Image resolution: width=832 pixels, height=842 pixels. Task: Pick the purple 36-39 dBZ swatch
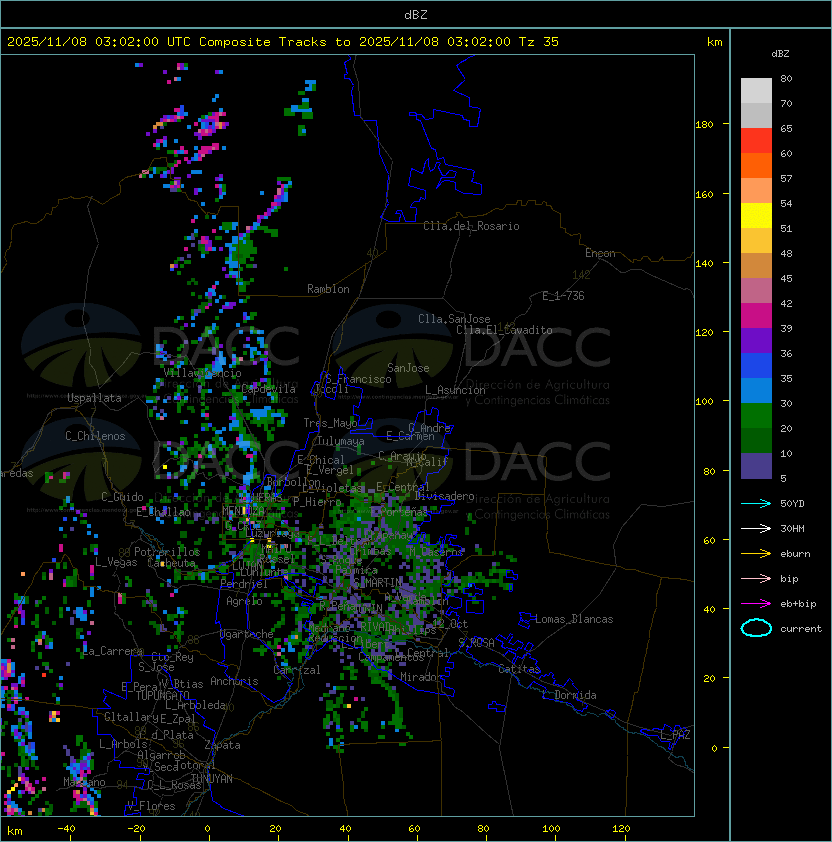(756, 340)
